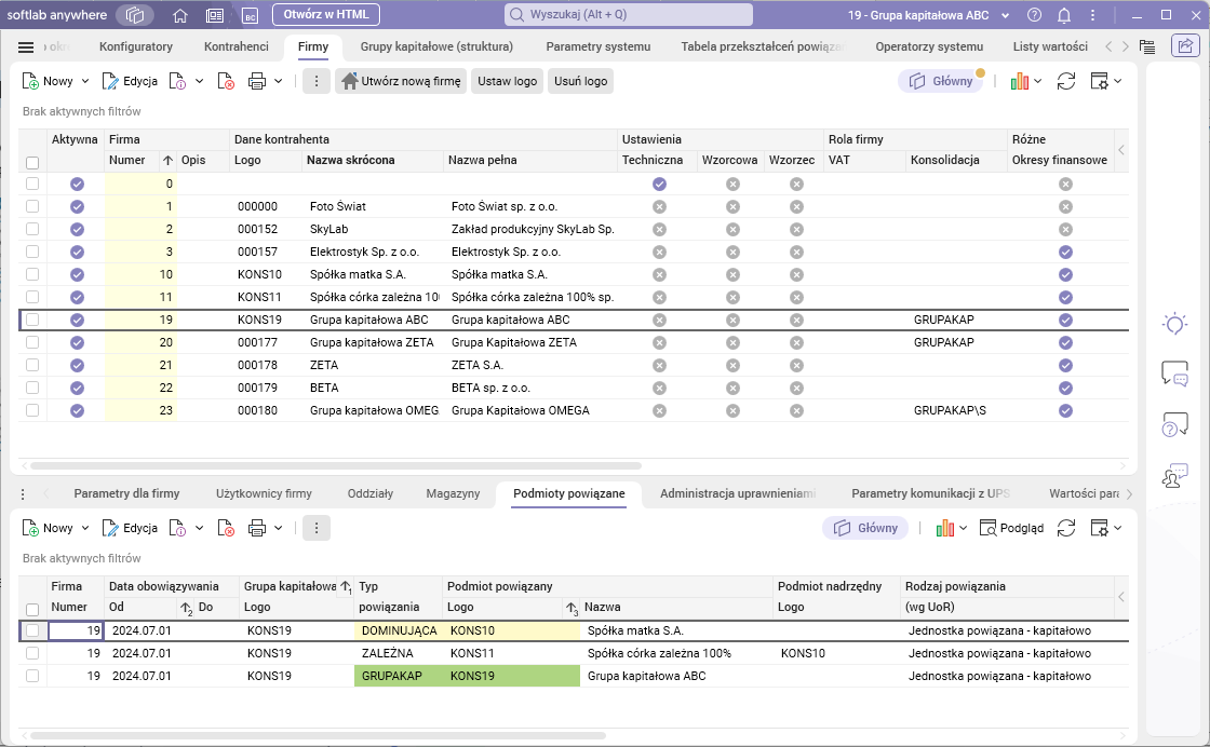This screenshot has width=1210, height=747.
Task: Click the Utwórz nową firmę button
Action: 401,82
